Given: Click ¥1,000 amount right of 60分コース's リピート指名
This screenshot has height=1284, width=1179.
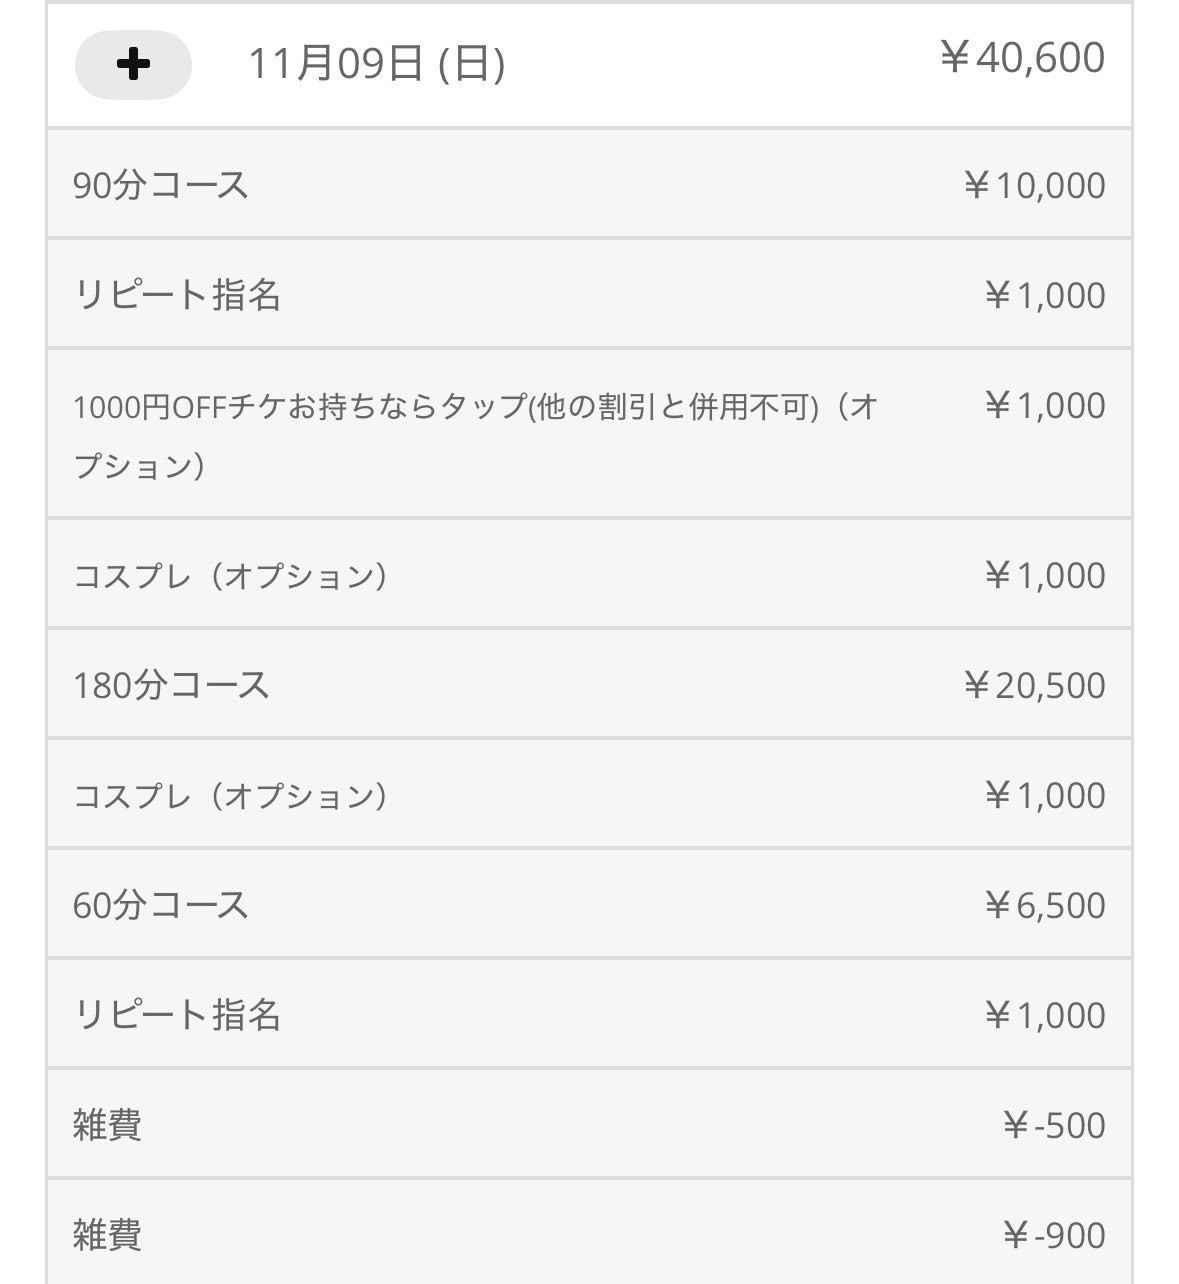Looking at the screenshot, I should [1044, 1015].
